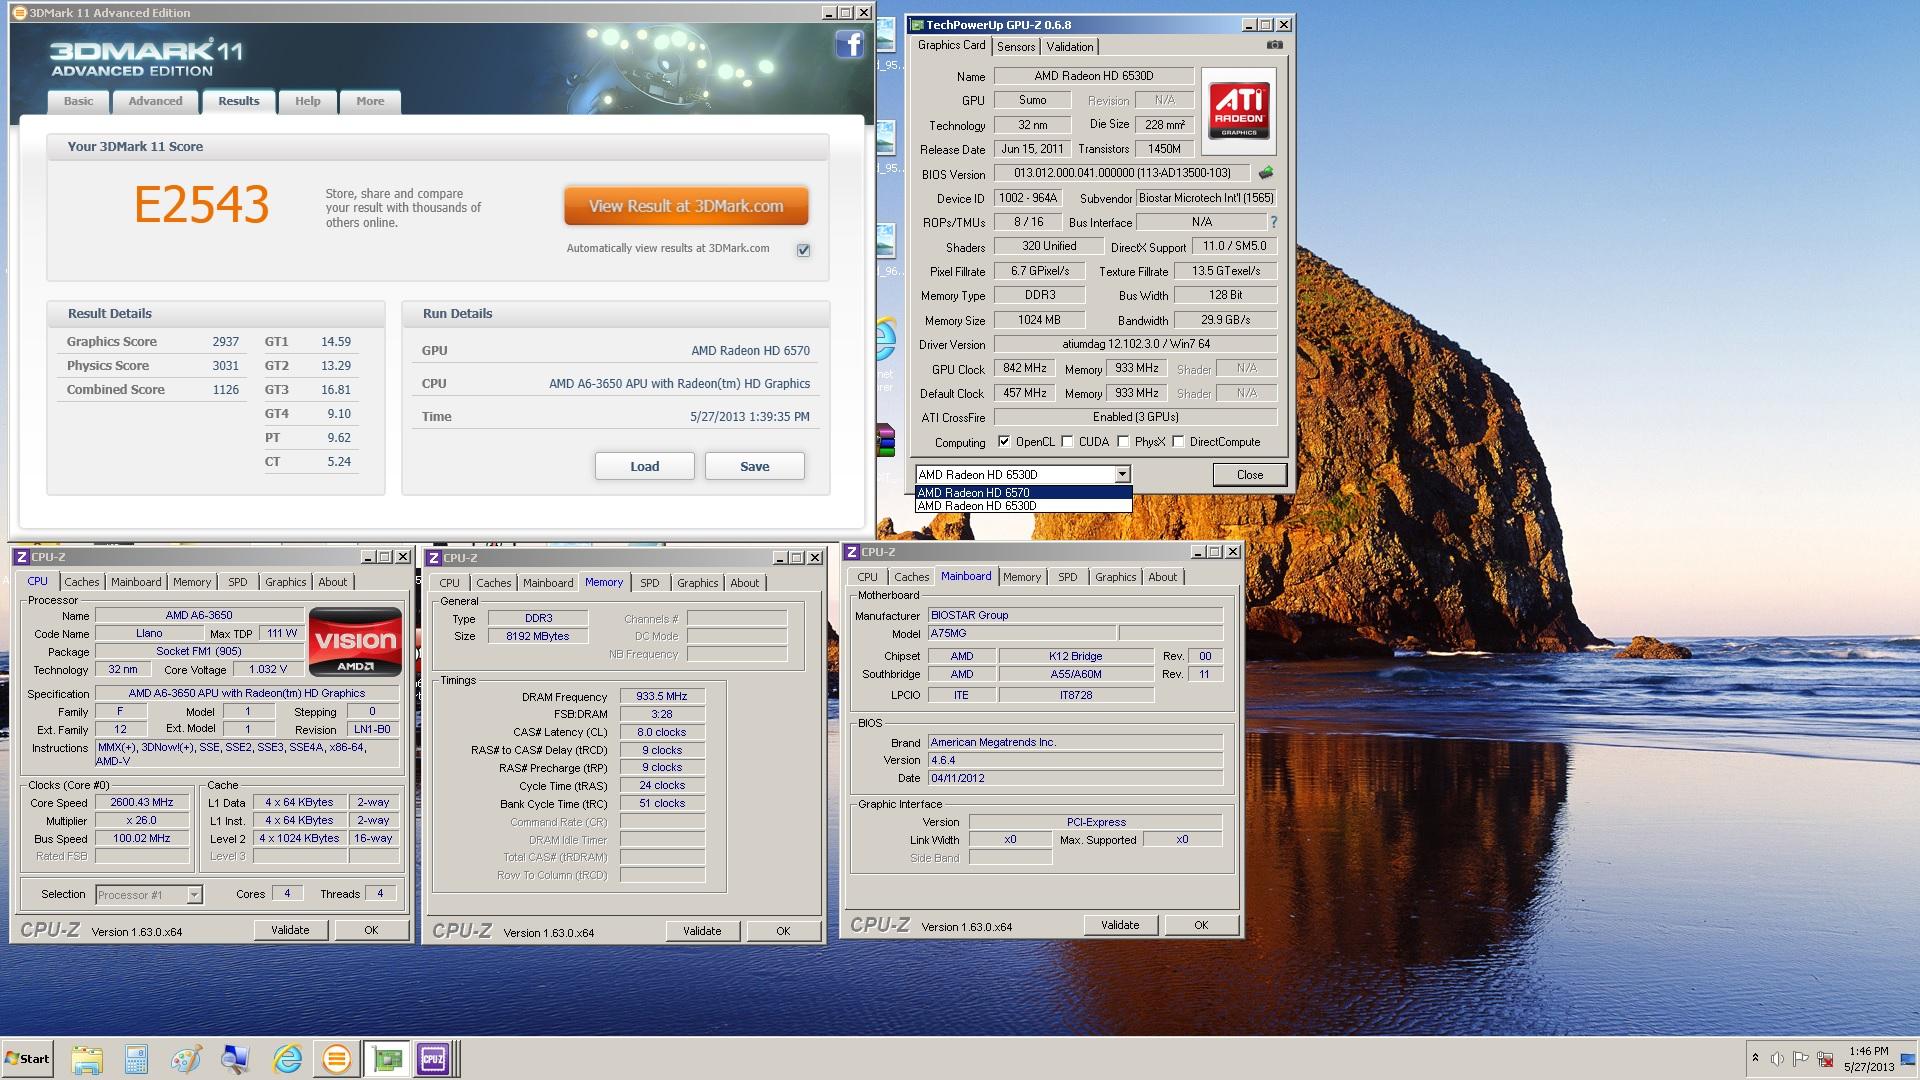Open Windows Explorer from the taskbar

(87, 1059)
